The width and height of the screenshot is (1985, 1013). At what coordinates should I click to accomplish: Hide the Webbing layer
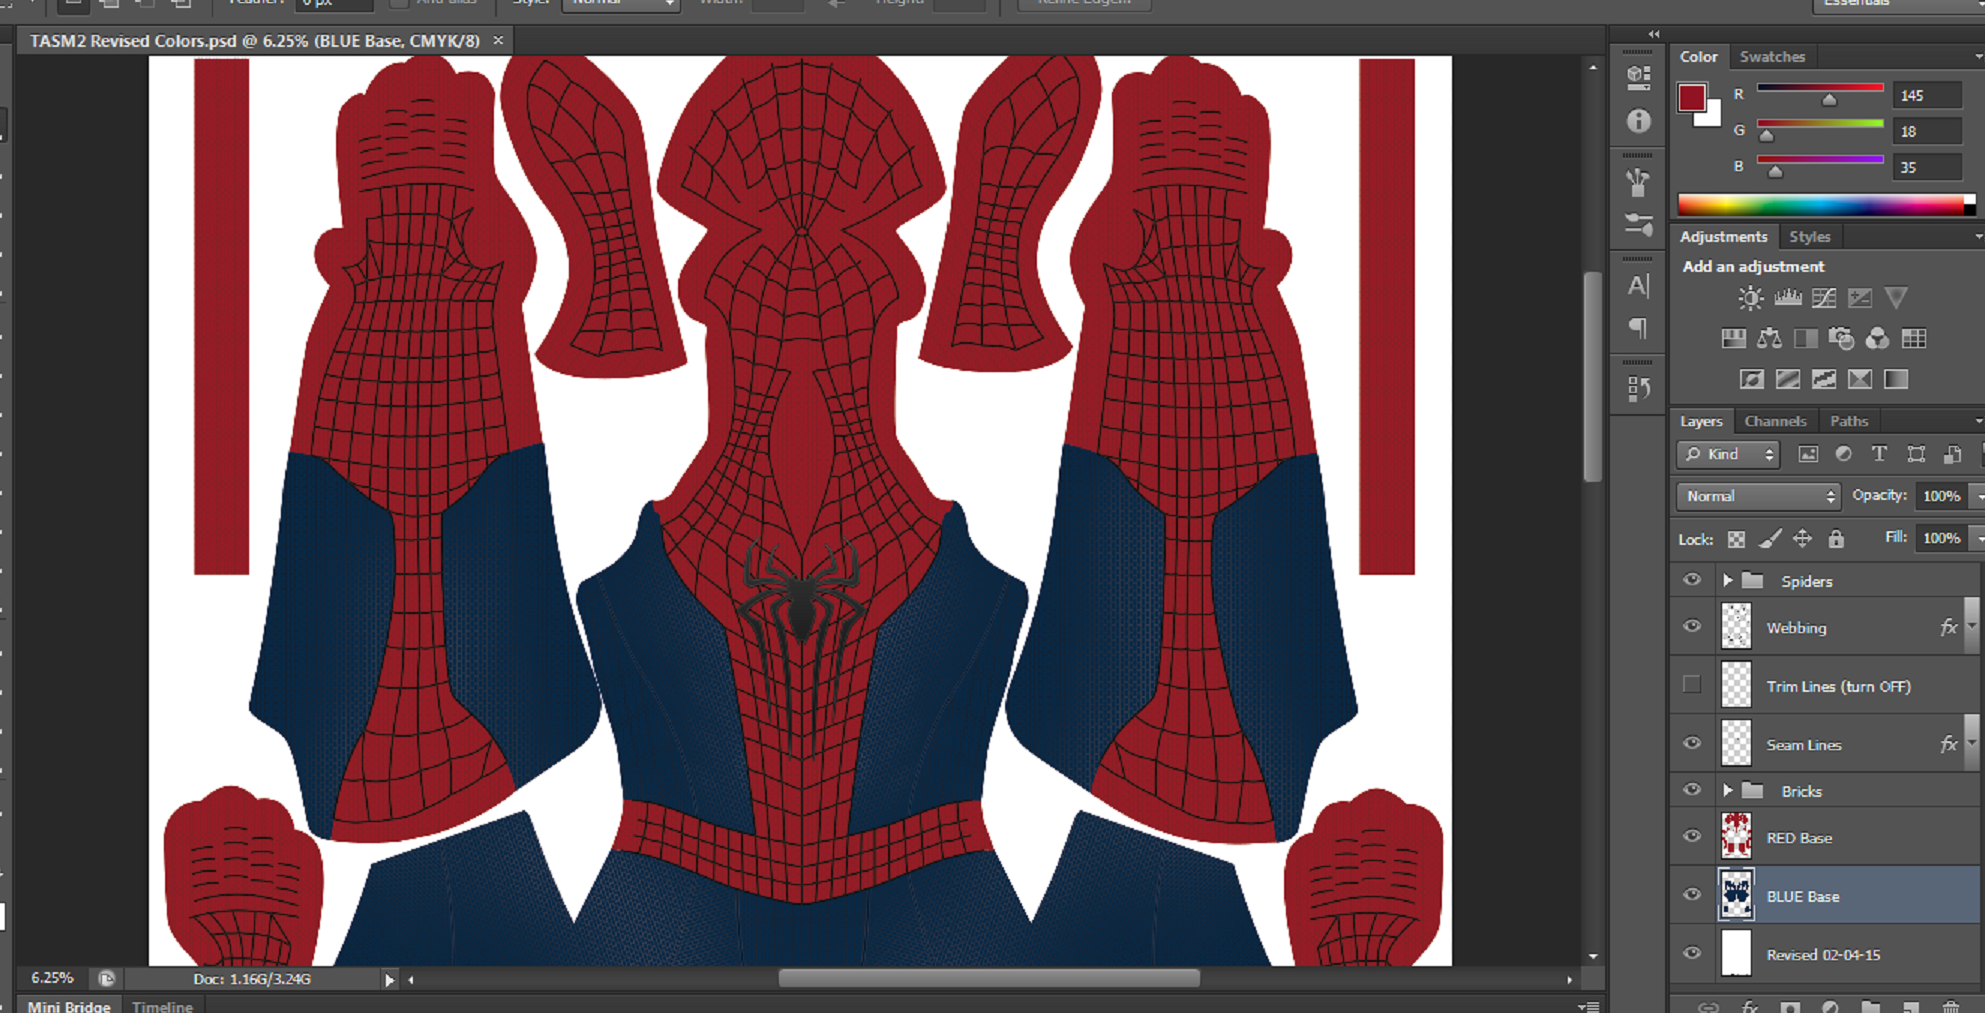click(x=1692, y=627)
